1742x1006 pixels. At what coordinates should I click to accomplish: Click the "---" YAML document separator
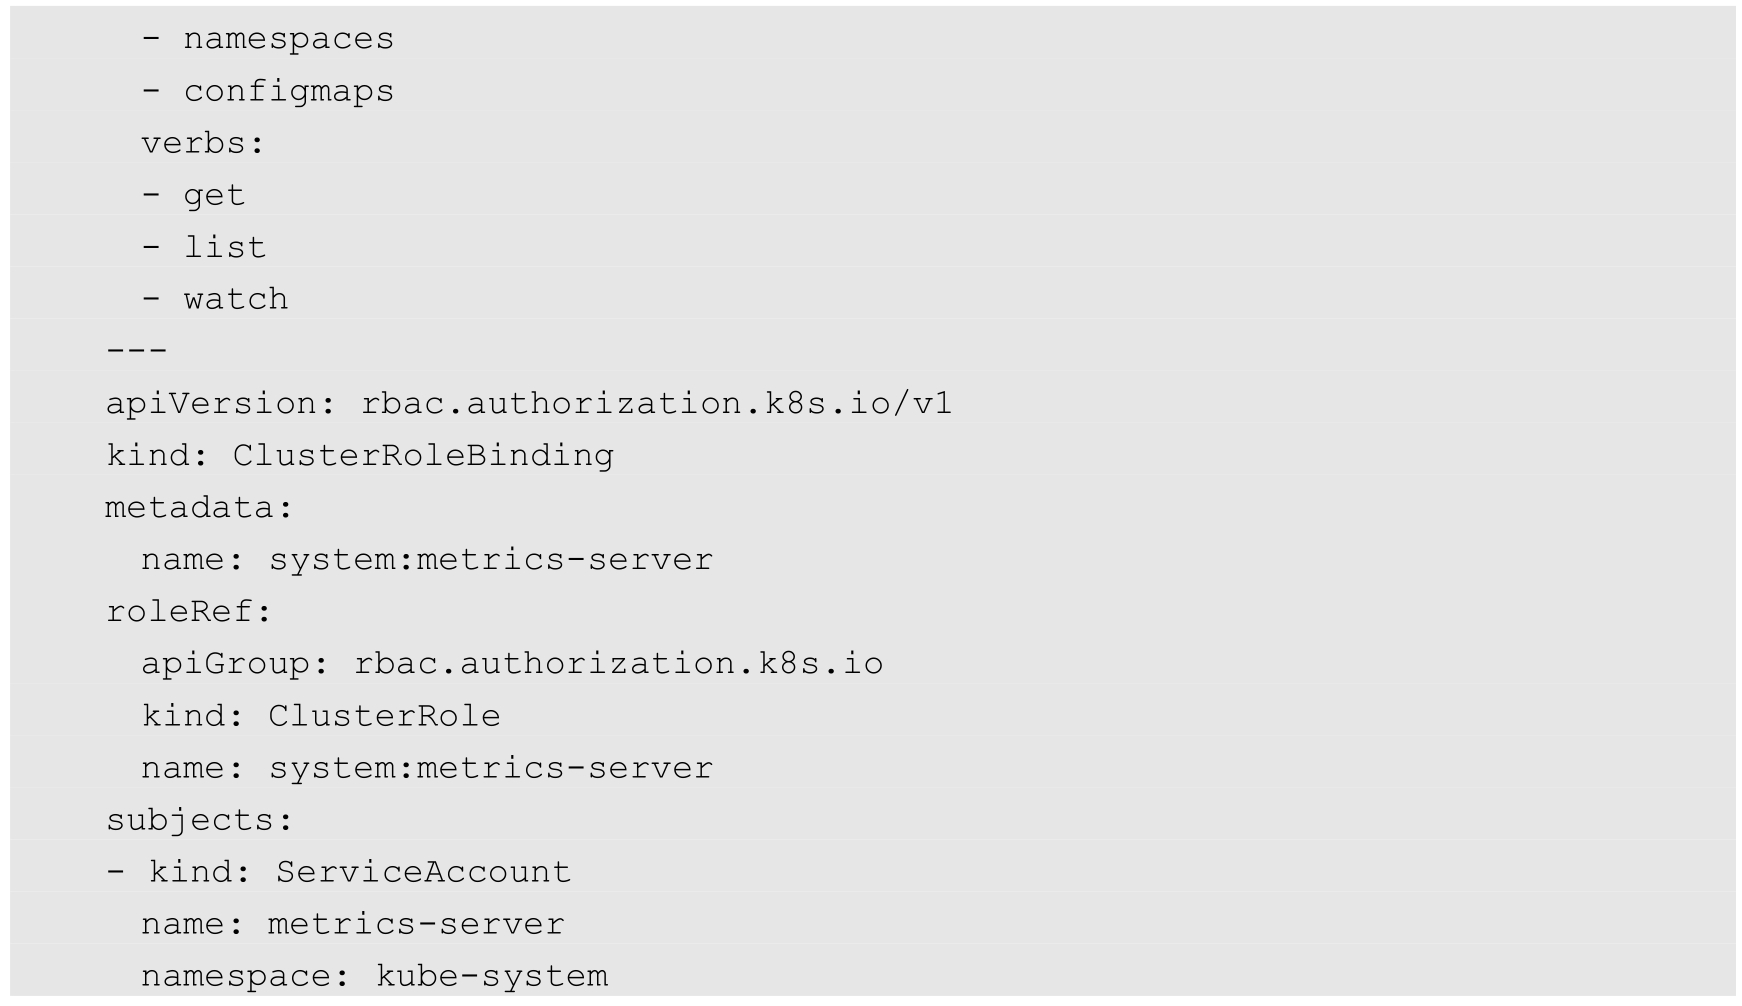click(137, 351)
